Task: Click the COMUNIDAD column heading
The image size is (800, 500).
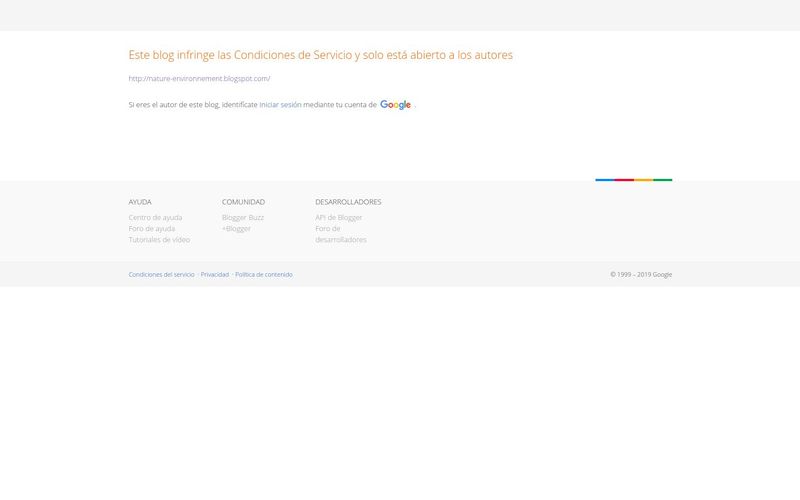Action: [x=243, y=202]
